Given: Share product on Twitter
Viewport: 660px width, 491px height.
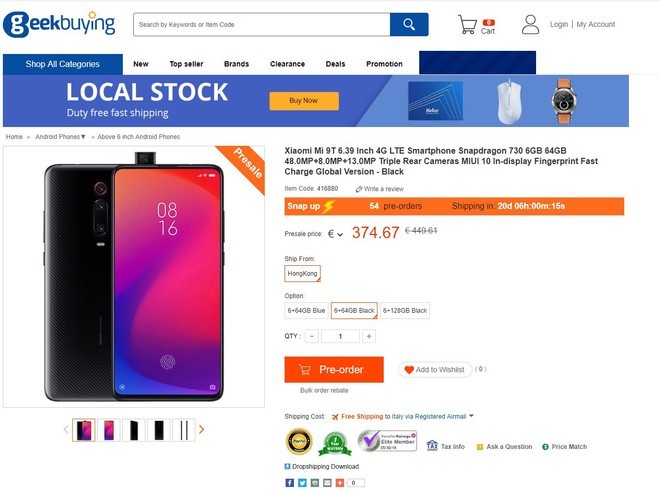Looking at the screenshot, I should 301,482.
